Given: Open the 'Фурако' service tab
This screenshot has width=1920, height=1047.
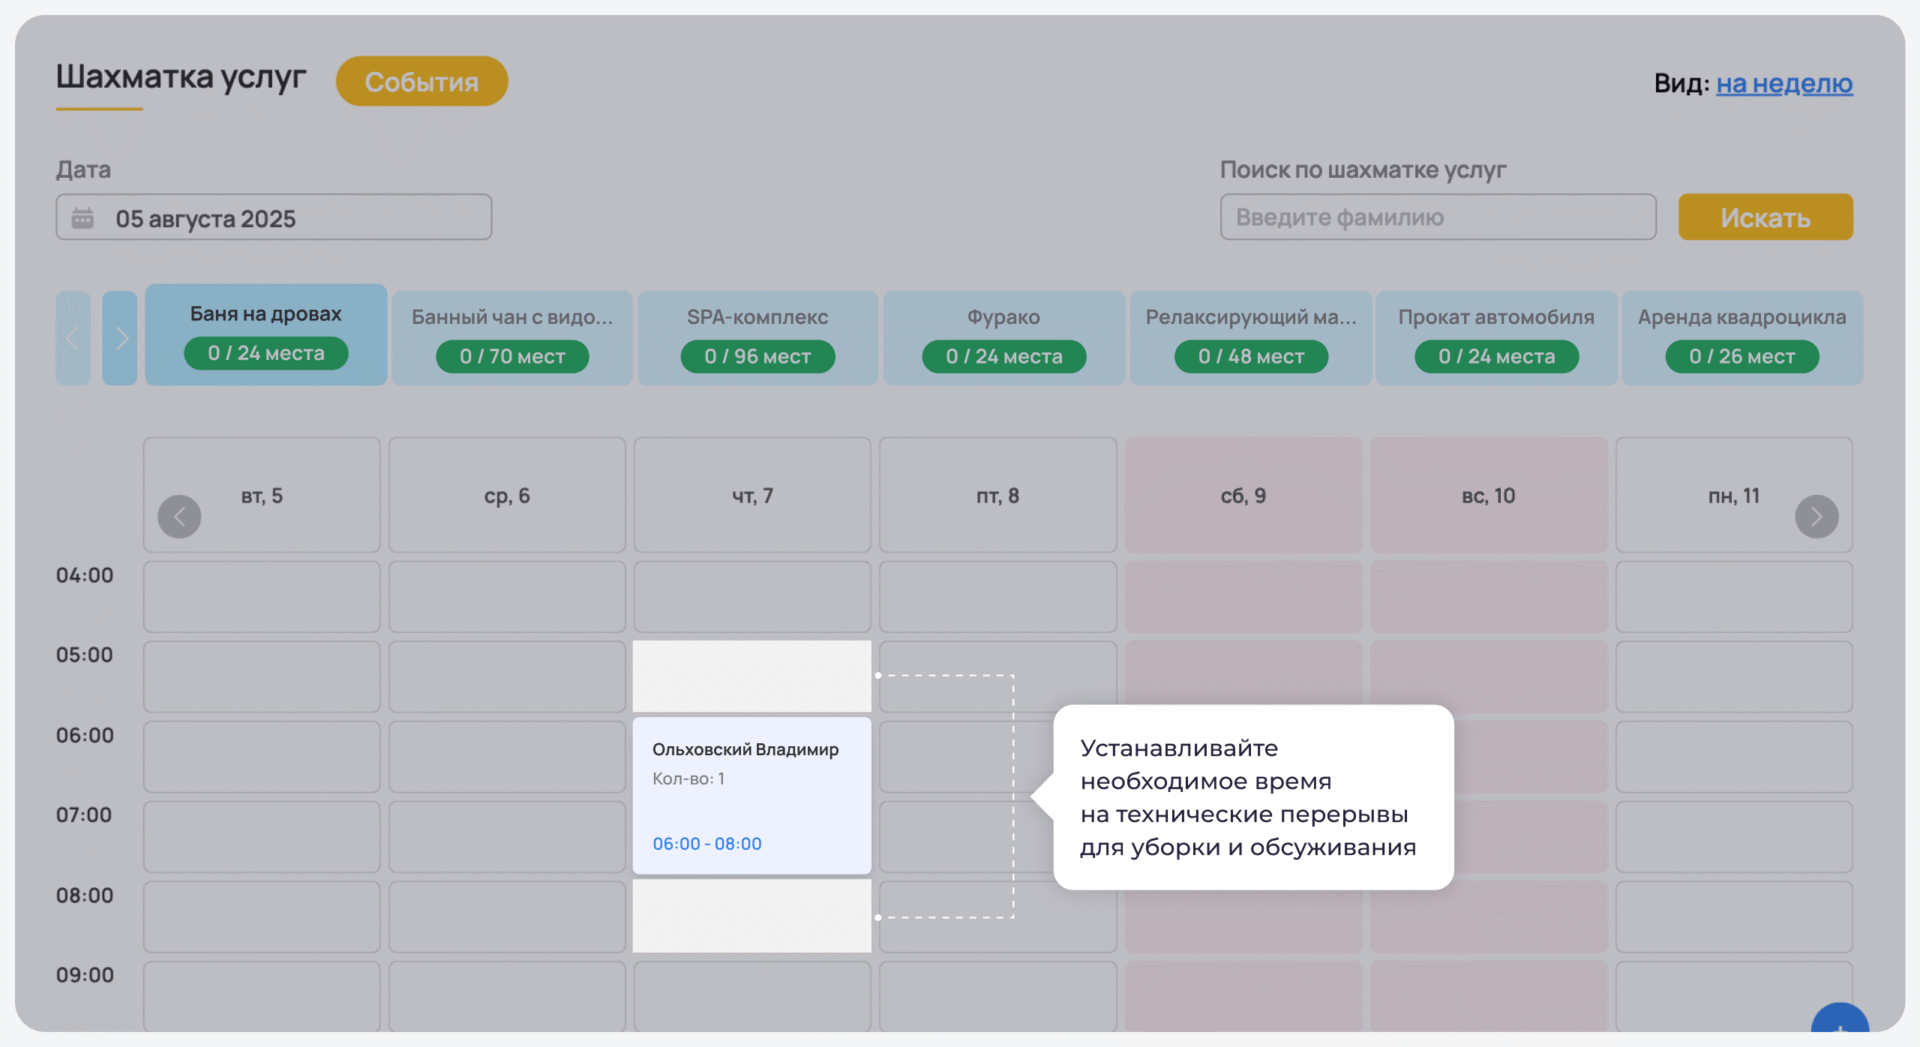Looking at the screenshot, I should (x=1003, y=337).
